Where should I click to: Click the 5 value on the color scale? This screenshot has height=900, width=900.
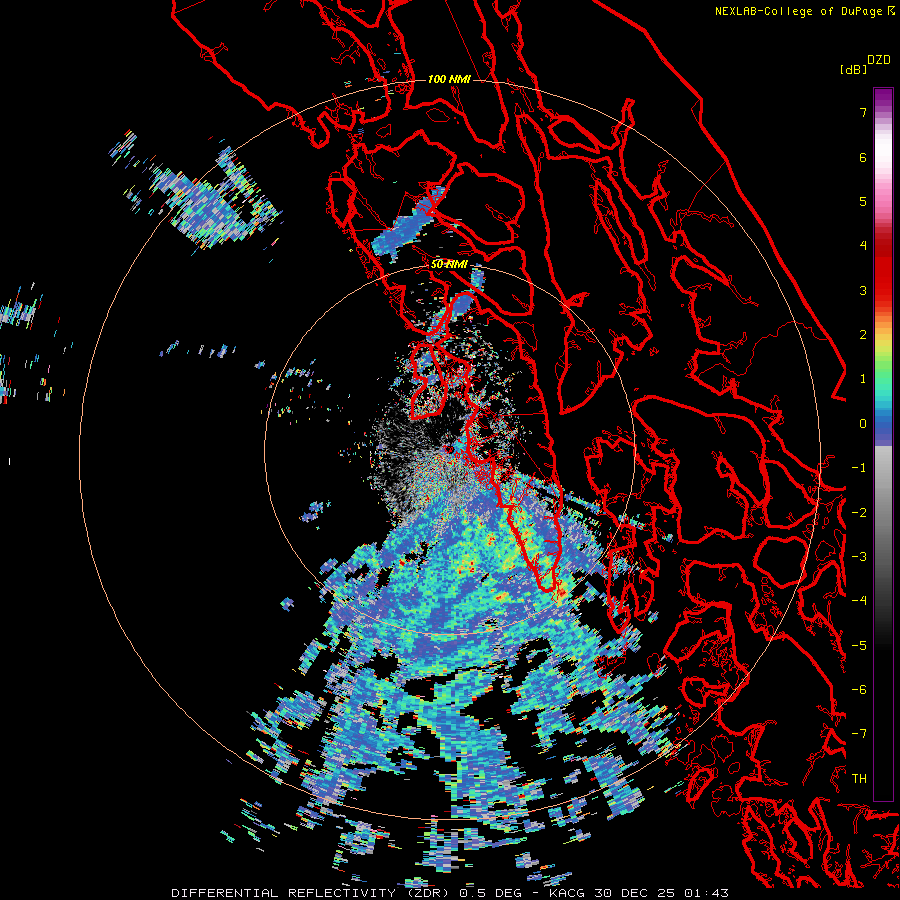point(863,202)
